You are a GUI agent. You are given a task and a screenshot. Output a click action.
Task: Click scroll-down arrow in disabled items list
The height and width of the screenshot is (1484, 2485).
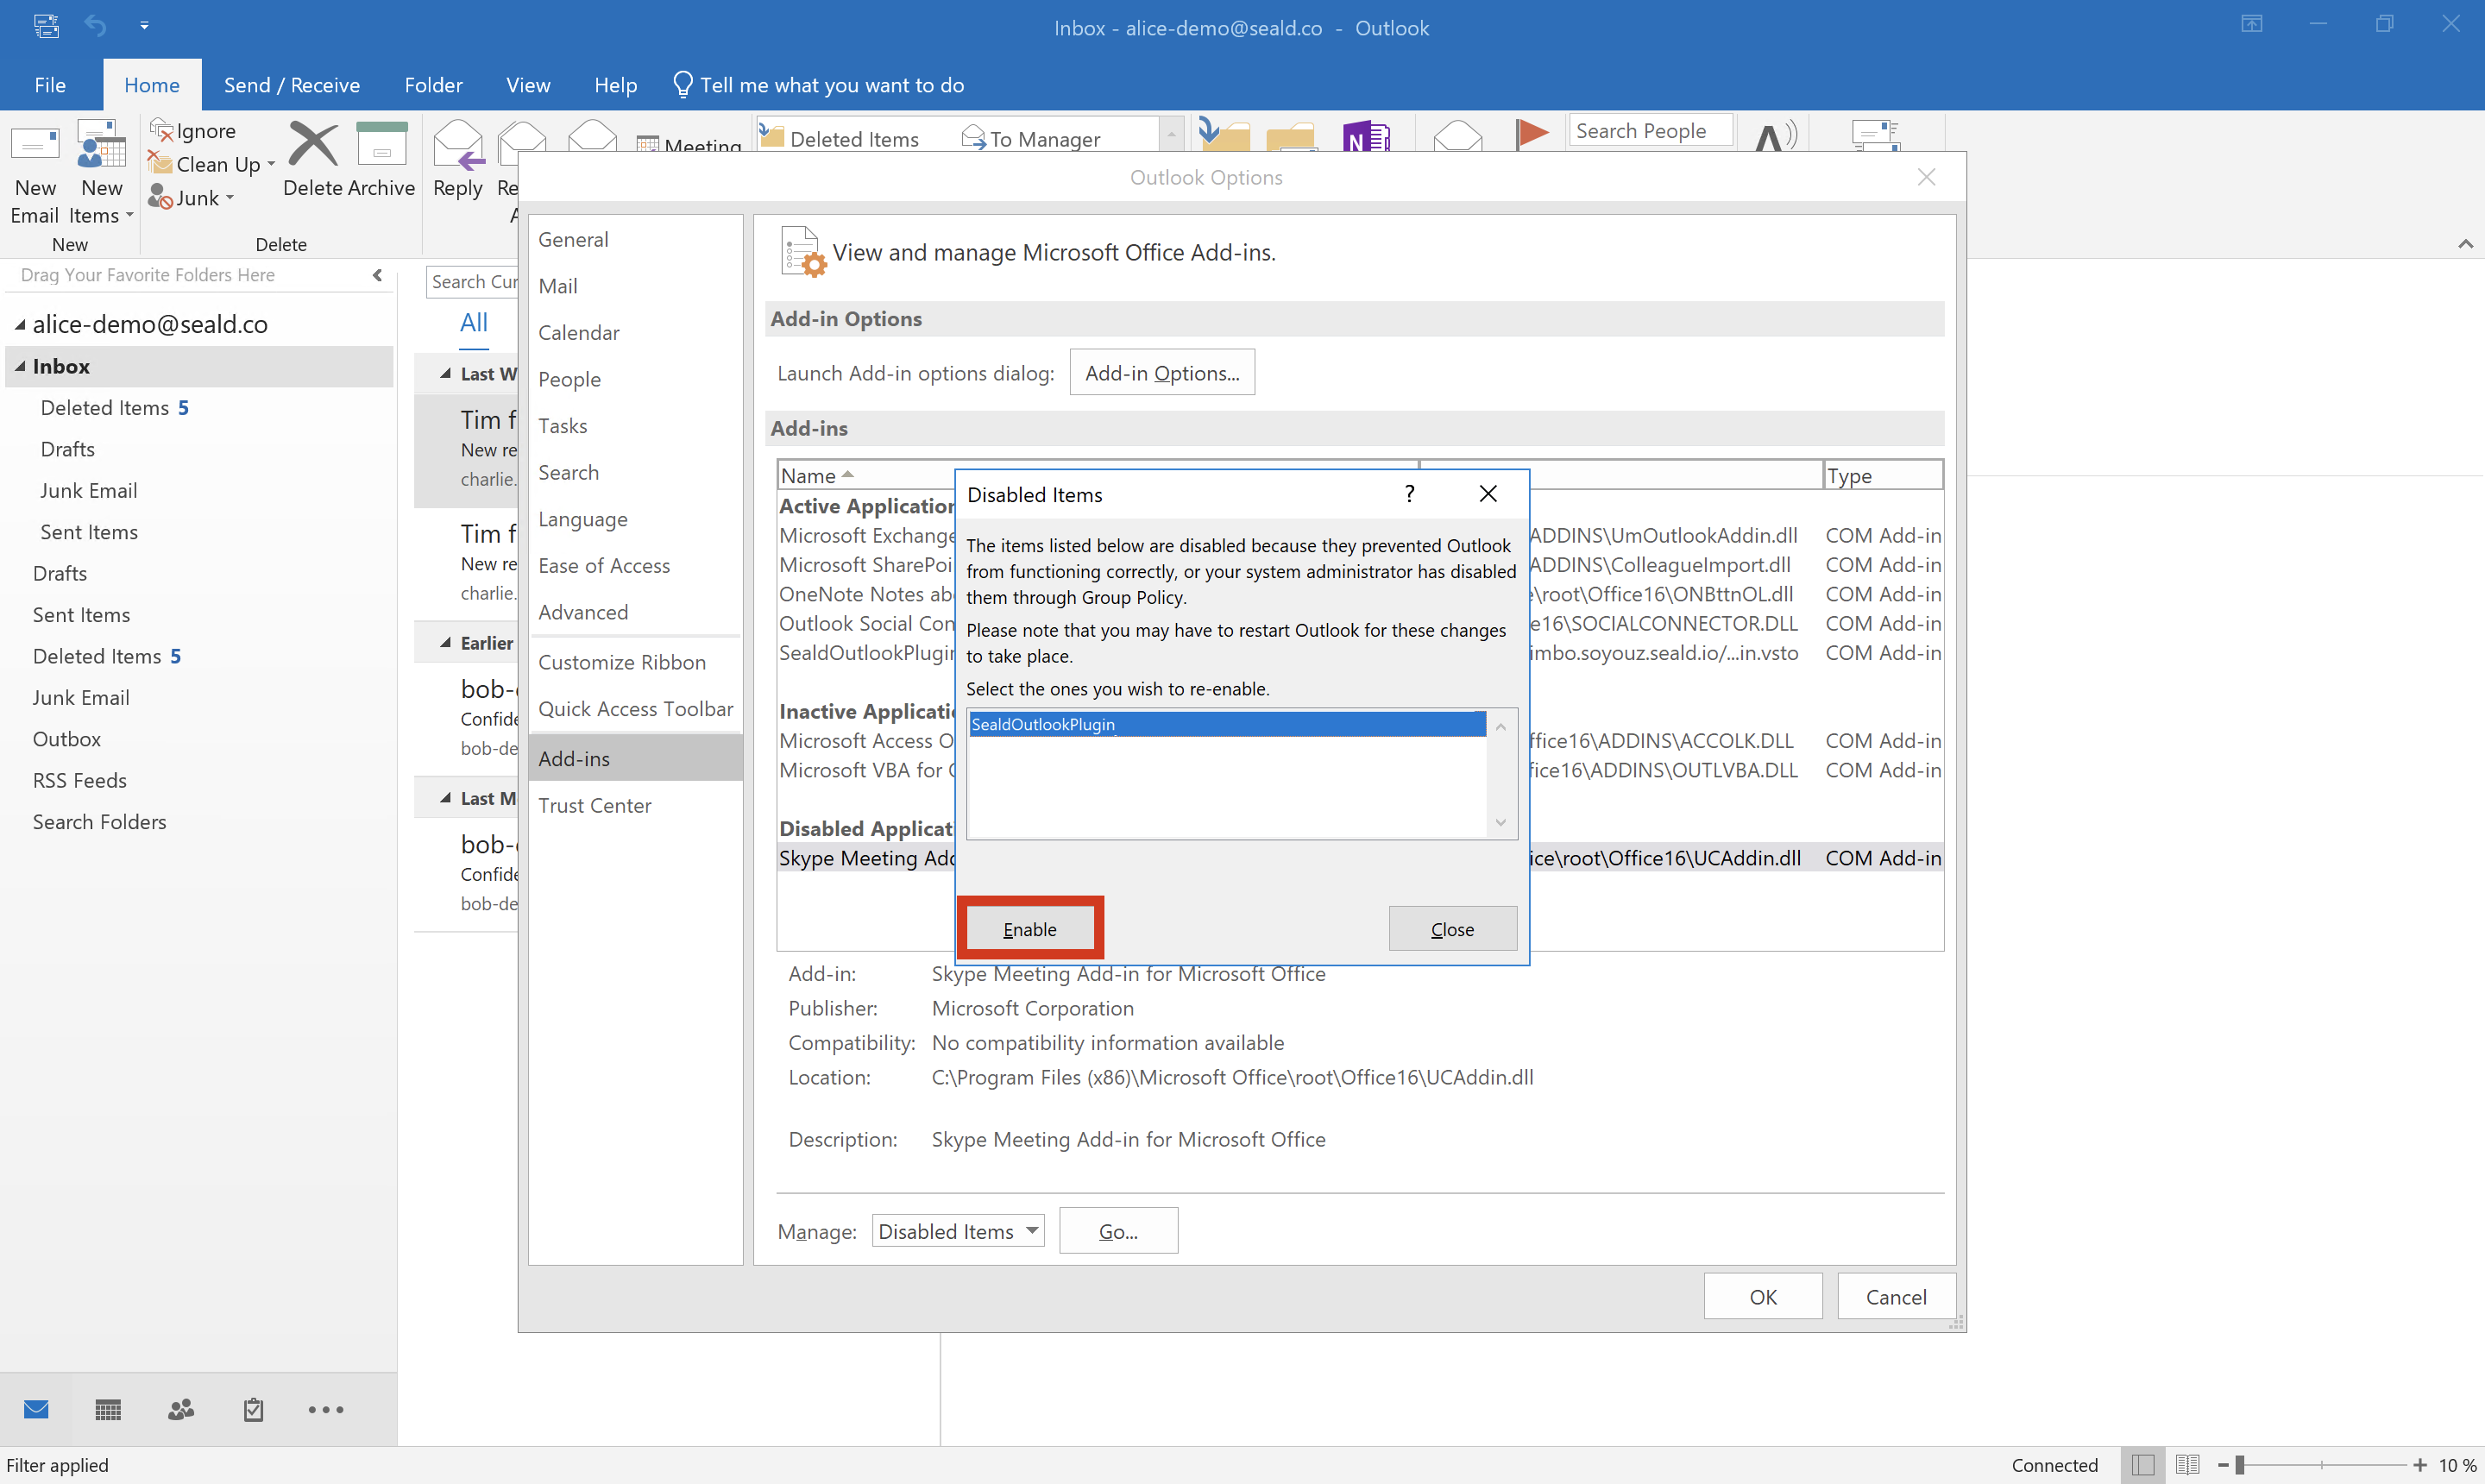[x=1500, y=822]
